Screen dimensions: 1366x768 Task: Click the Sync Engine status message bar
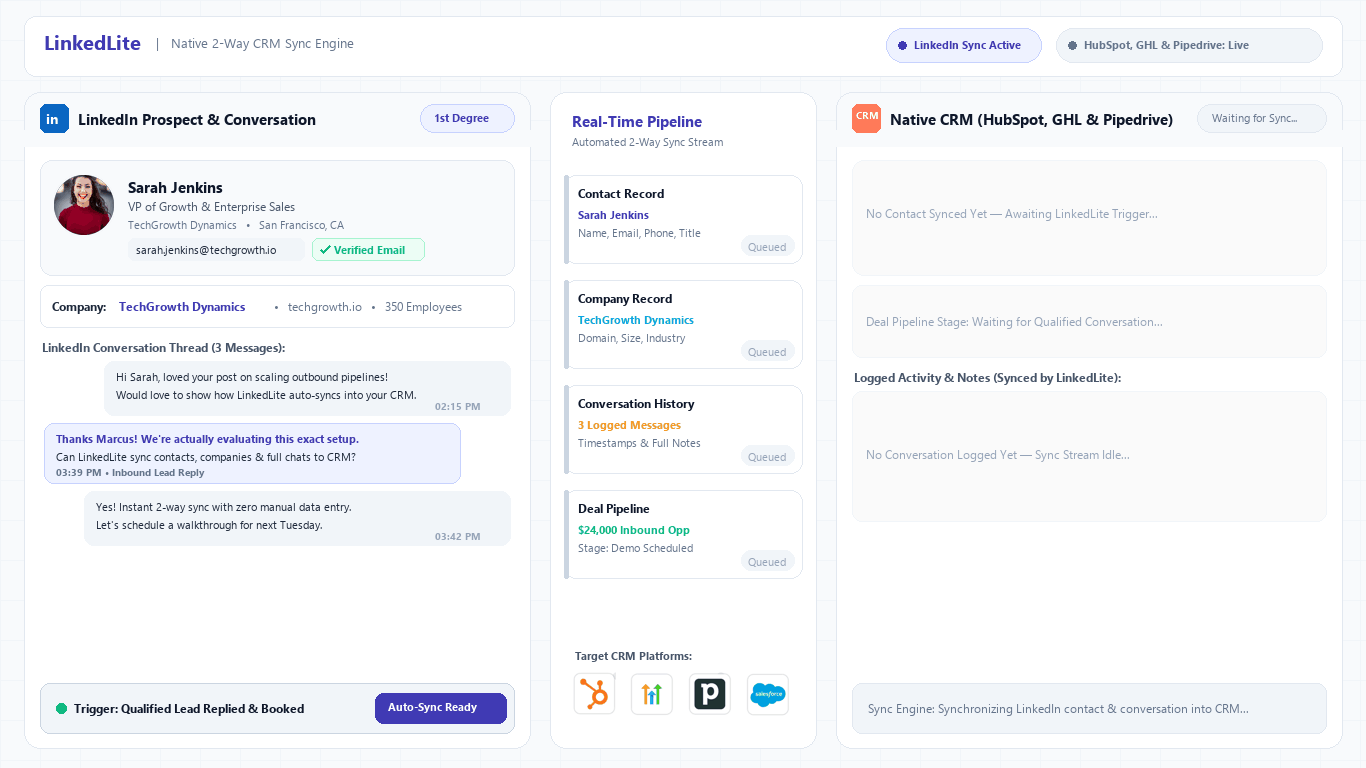1089,709
